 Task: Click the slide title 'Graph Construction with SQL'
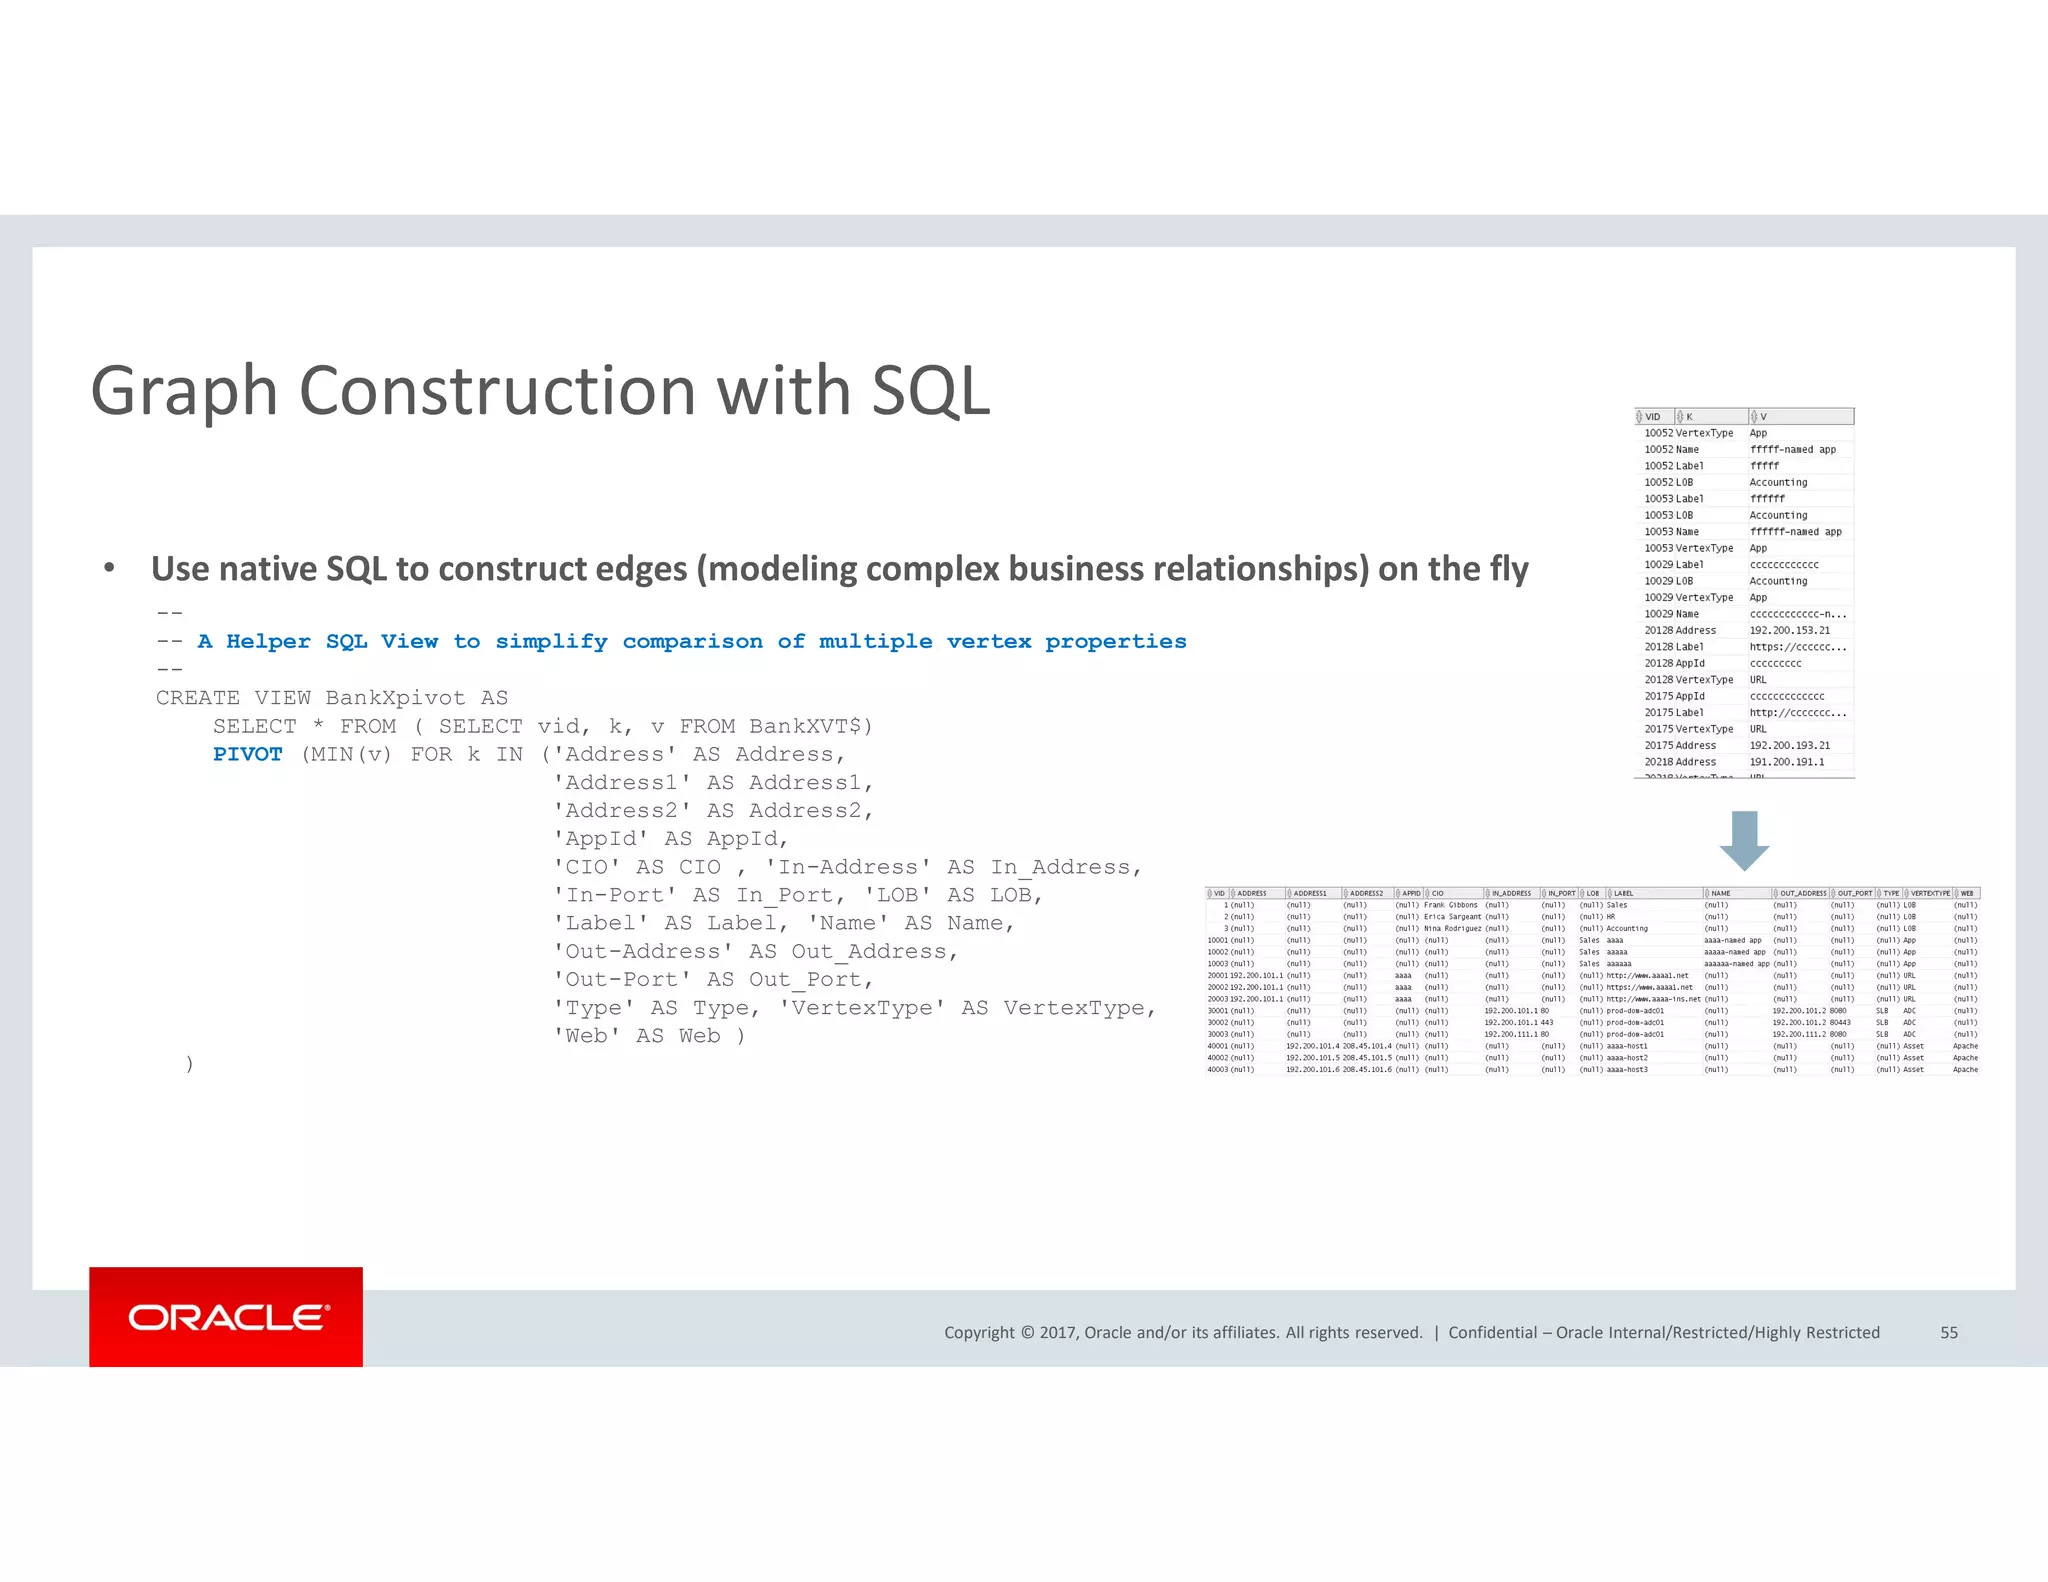pos(540,391)
